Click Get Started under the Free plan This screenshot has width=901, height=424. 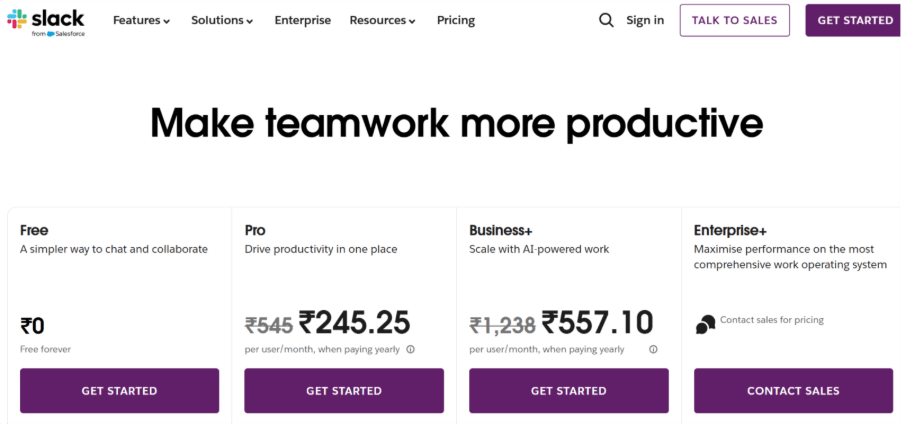(119, 391)
